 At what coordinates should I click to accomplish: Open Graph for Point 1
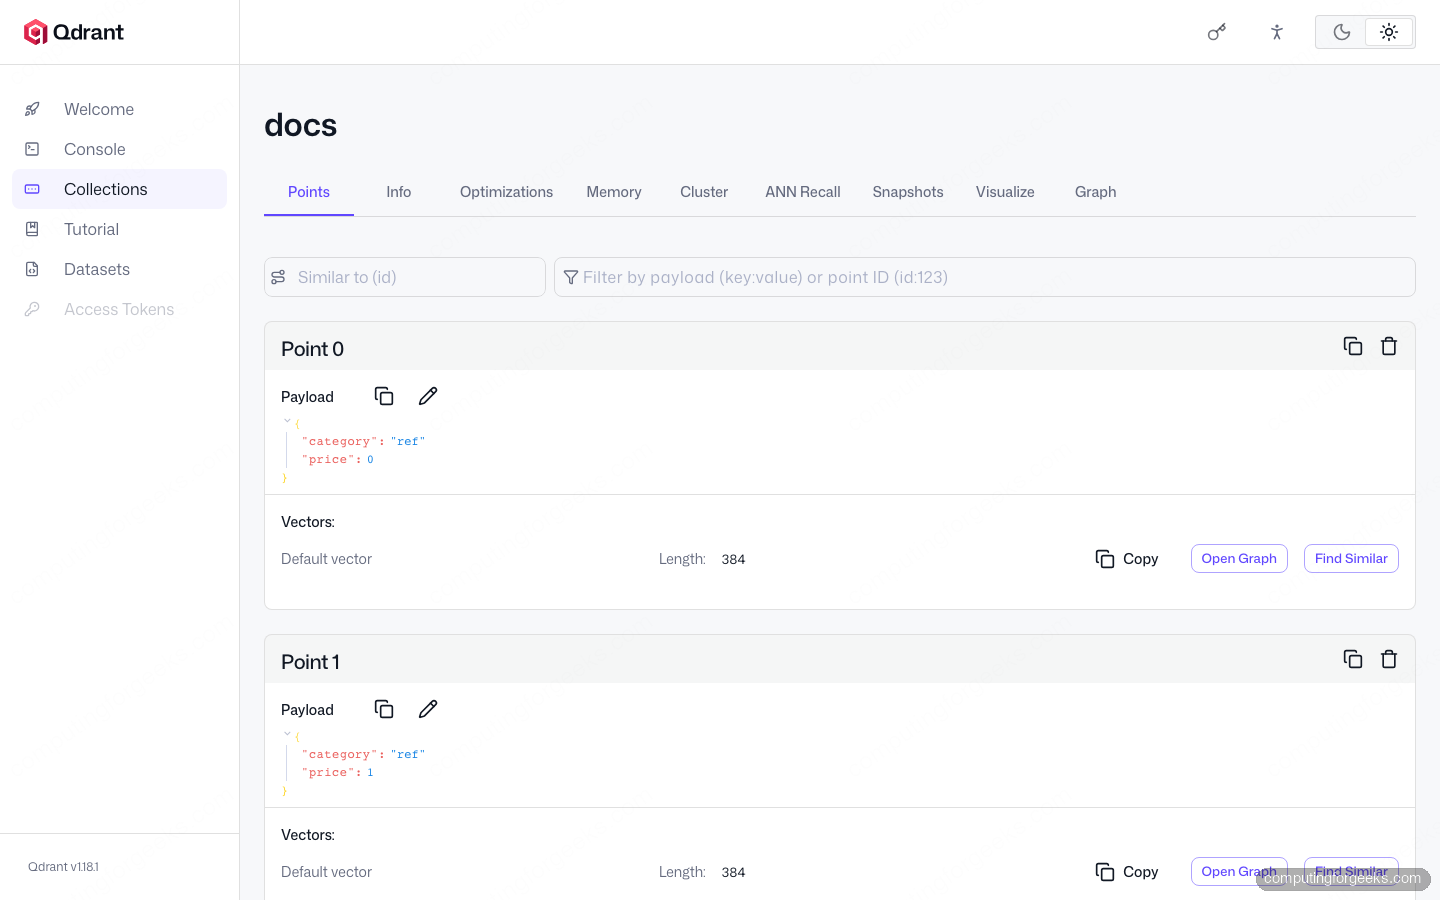point(1239,871)
